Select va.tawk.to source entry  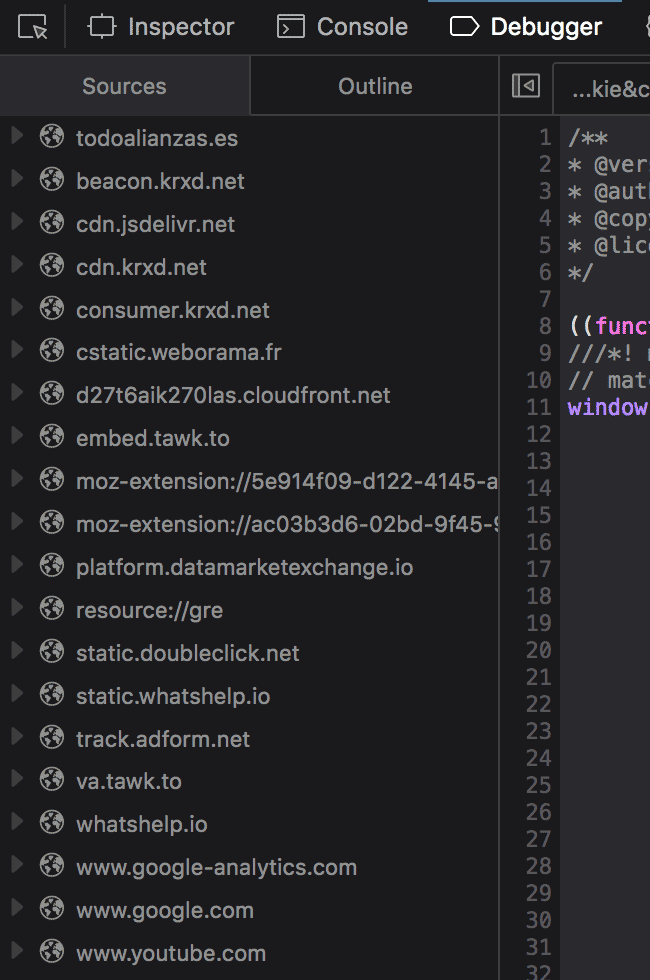click(129, 781)
